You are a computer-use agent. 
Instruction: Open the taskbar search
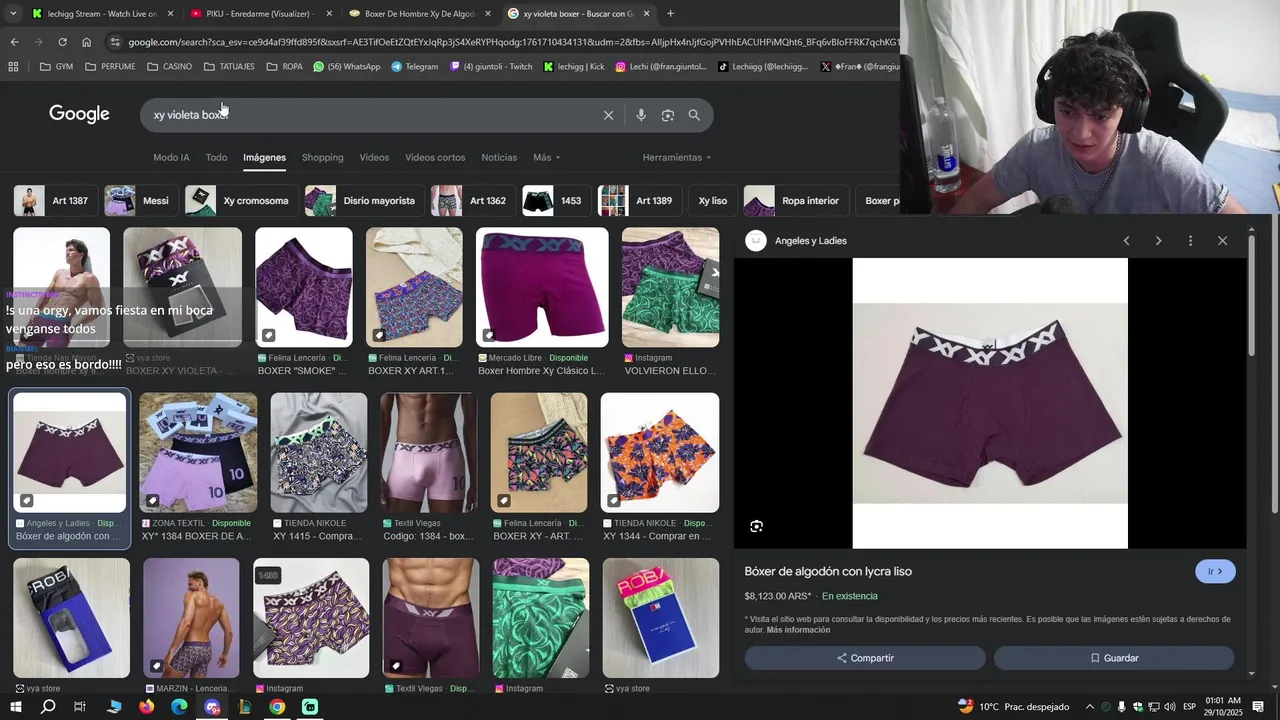click(48, 707)
